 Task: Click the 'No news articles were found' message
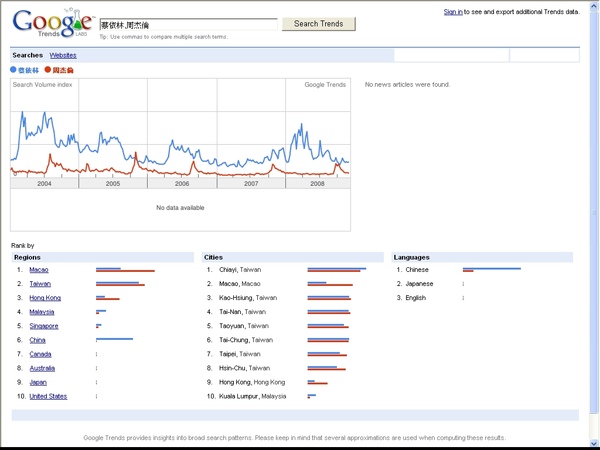[x=407, y=85]
